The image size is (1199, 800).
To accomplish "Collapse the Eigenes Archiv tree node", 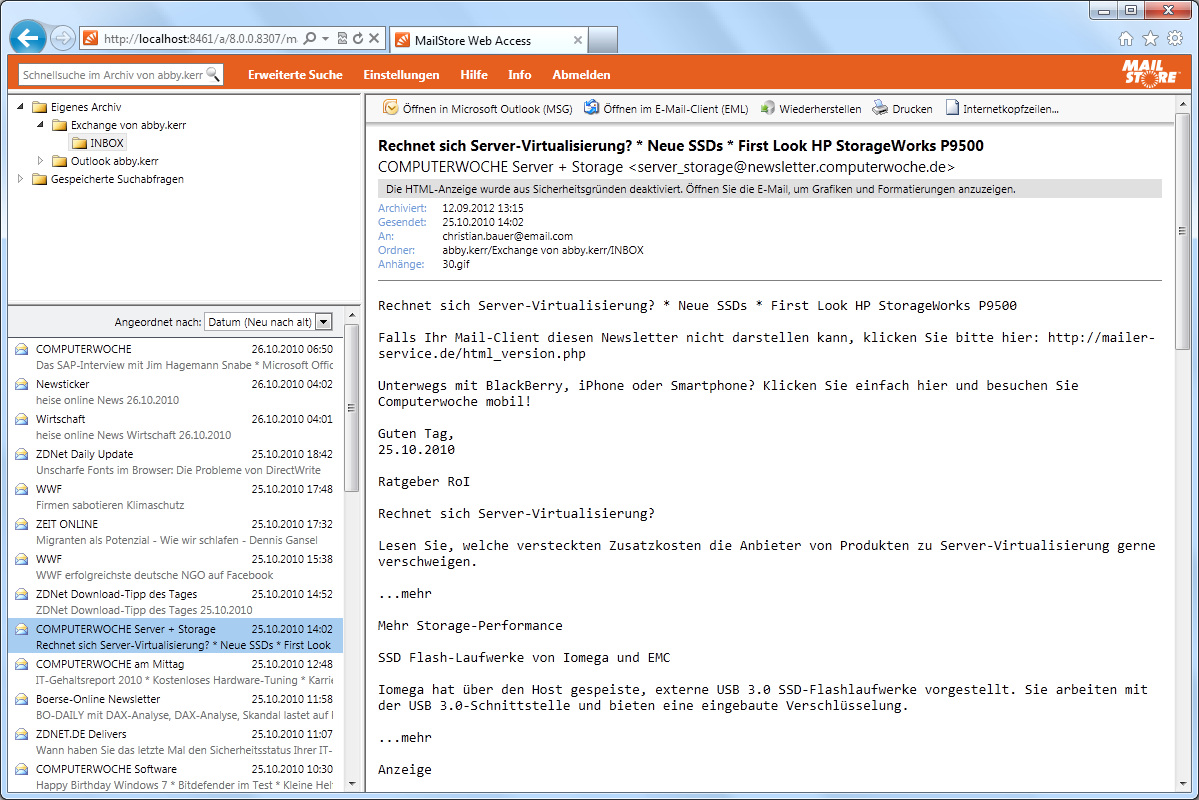I will 21,107.
